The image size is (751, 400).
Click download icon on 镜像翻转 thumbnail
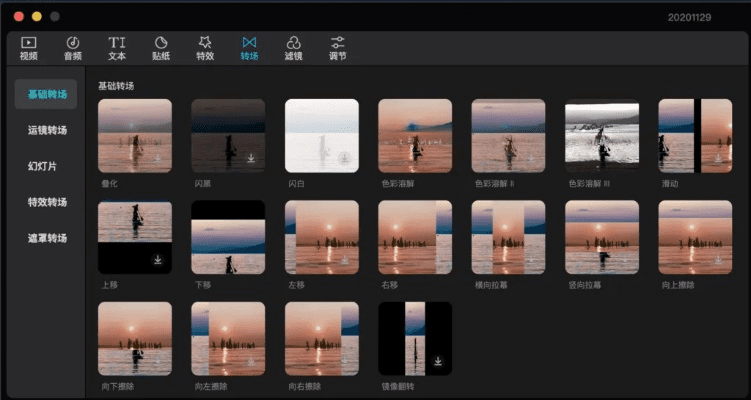(437, 360)
